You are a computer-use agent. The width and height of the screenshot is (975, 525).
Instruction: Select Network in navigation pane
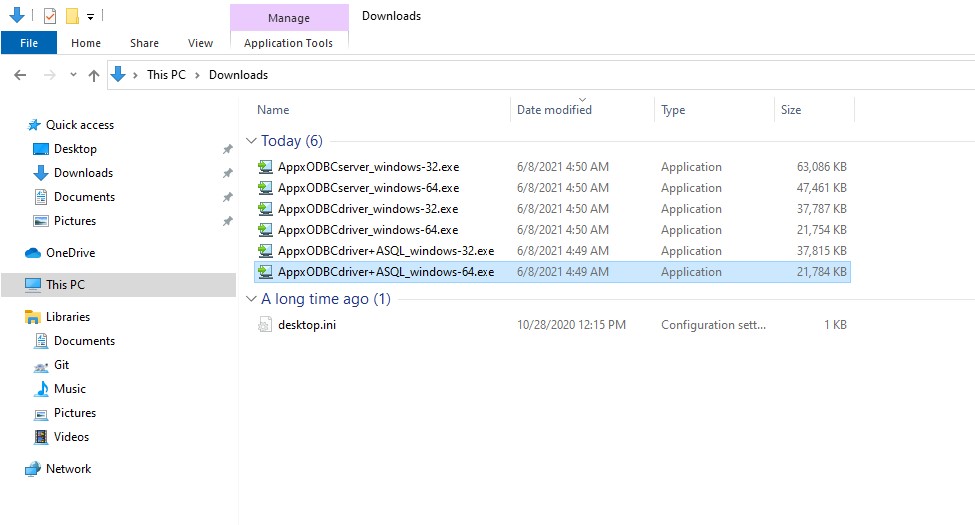pos(68,469)
